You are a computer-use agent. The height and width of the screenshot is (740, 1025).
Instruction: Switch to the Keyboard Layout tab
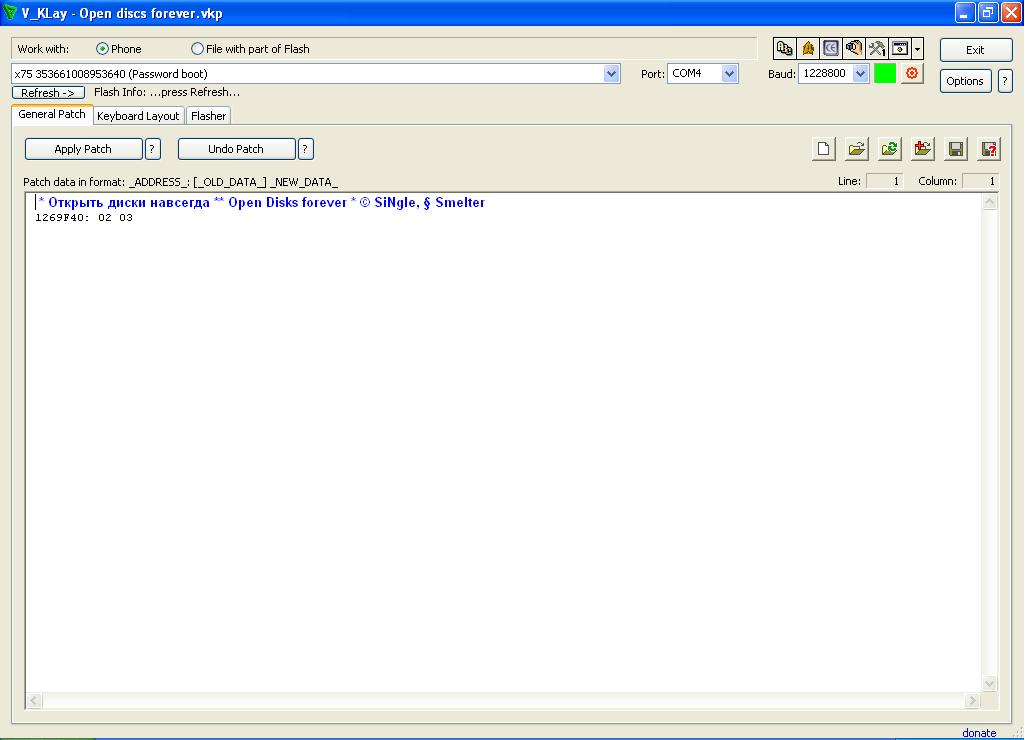(138, 116)
